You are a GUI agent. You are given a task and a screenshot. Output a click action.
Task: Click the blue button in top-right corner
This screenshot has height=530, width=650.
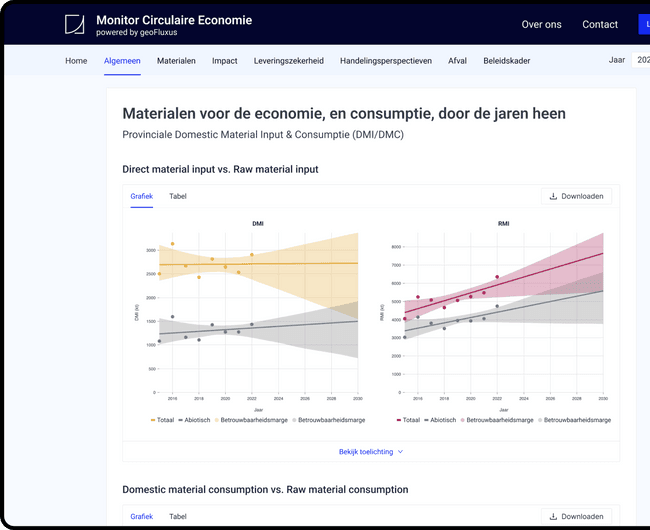(643, 25)
